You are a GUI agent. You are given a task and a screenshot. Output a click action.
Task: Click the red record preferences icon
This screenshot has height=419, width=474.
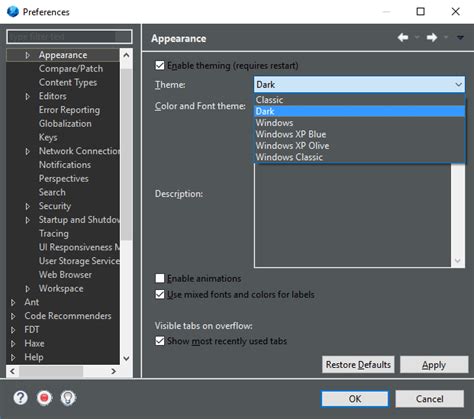[x=44, y=398]
